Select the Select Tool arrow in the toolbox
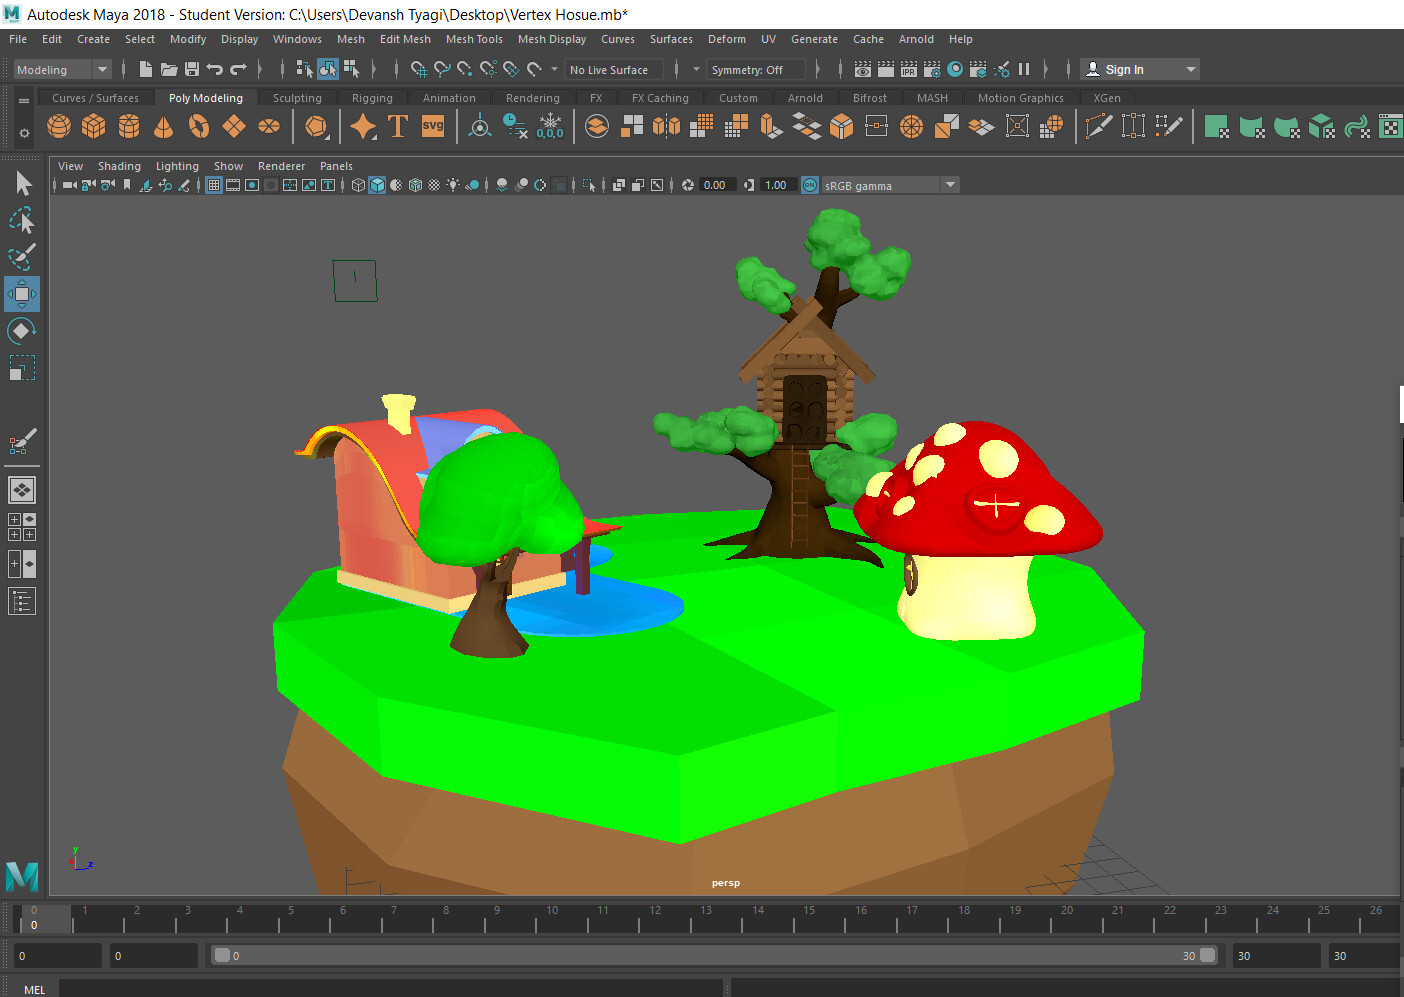Viewport: 1404px width, 997px height. tap(21, 183)
